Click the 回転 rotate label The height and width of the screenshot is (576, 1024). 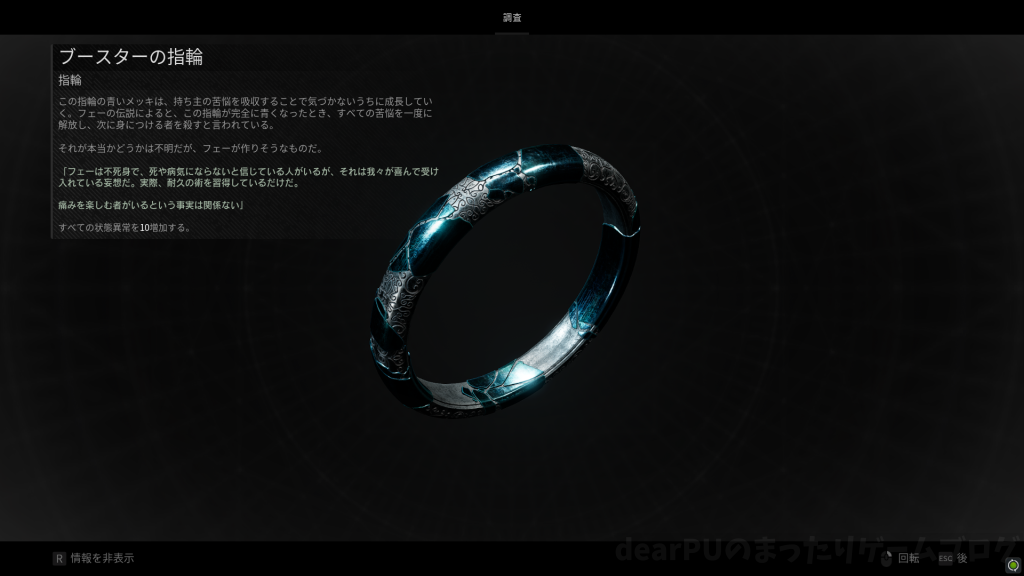point(908,558)
